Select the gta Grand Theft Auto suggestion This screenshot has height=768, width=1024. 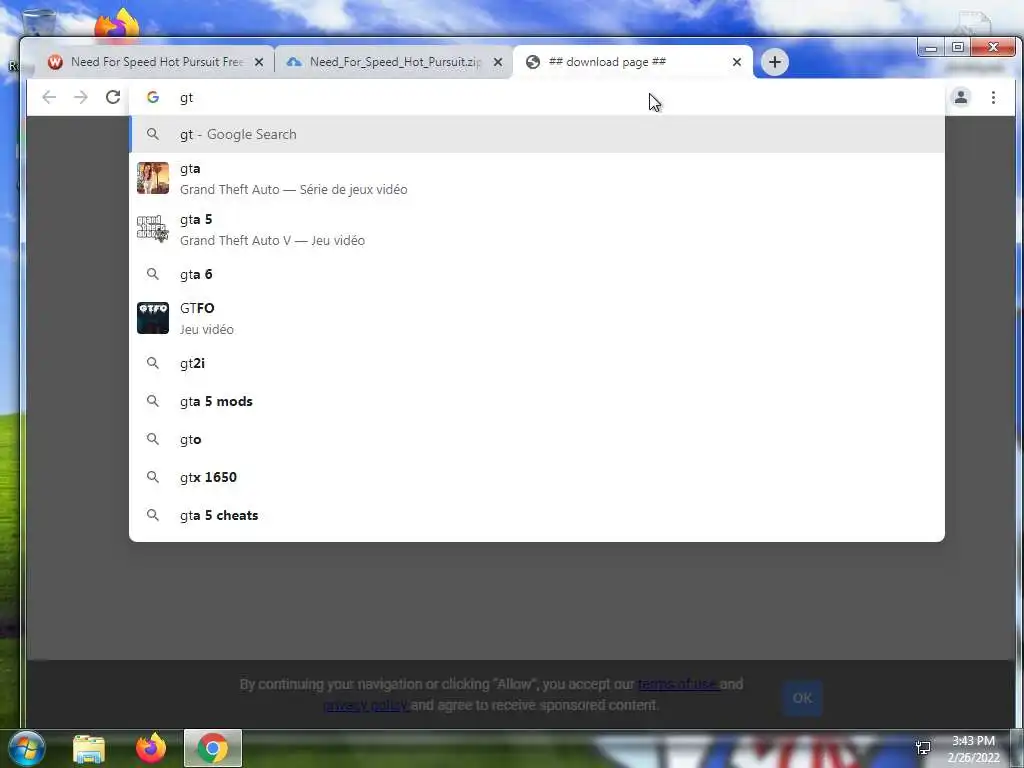[537, 178]
